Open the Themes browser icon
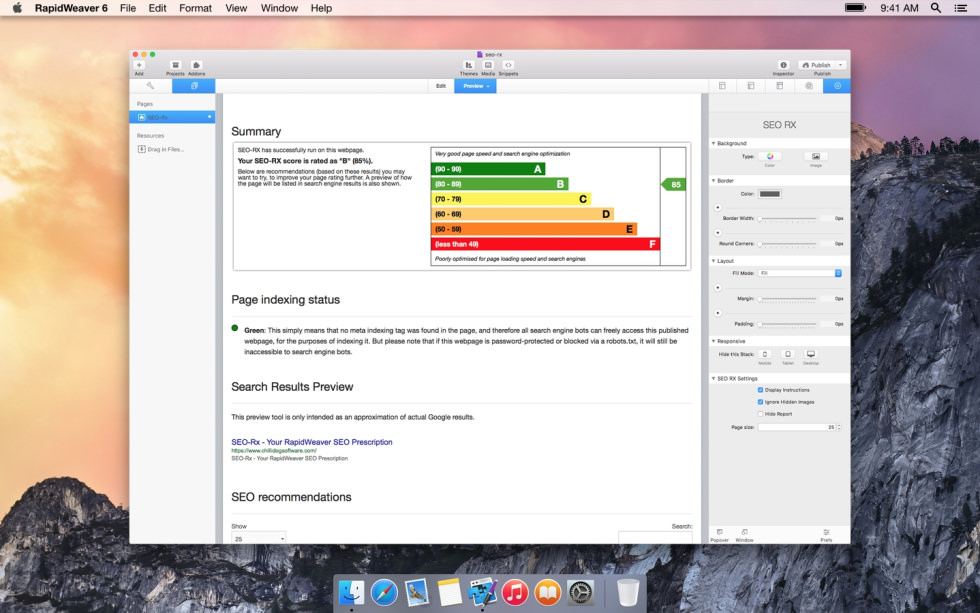980x613 pixels. click(x=468, y=66)
